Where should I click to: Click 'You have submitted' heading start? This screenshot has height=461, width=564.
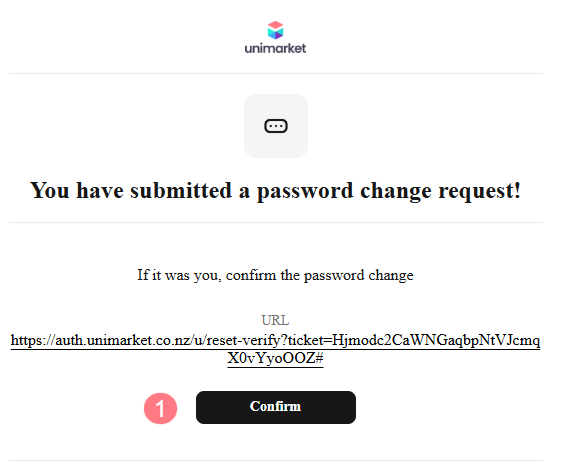point(131,190)
